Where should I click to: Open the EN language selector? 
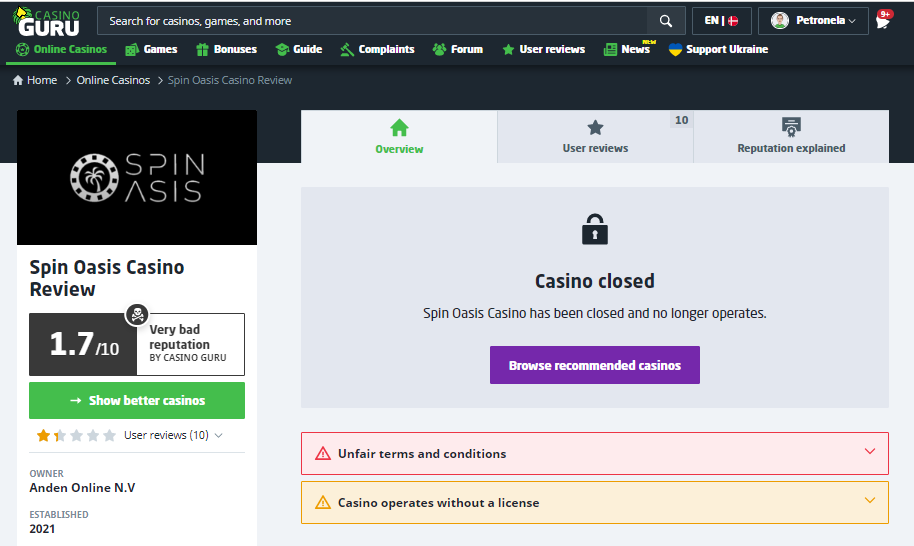click(720, 21)
